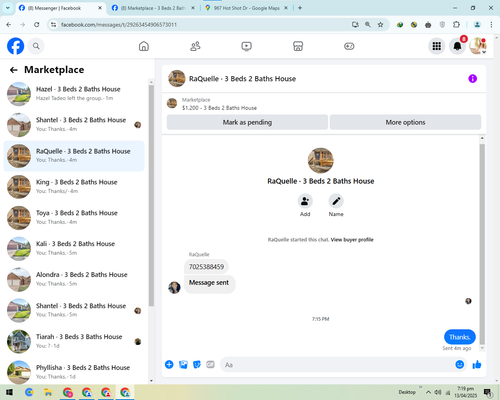
Task: Open the Gaming controller icon
Action: coord(349,46)
